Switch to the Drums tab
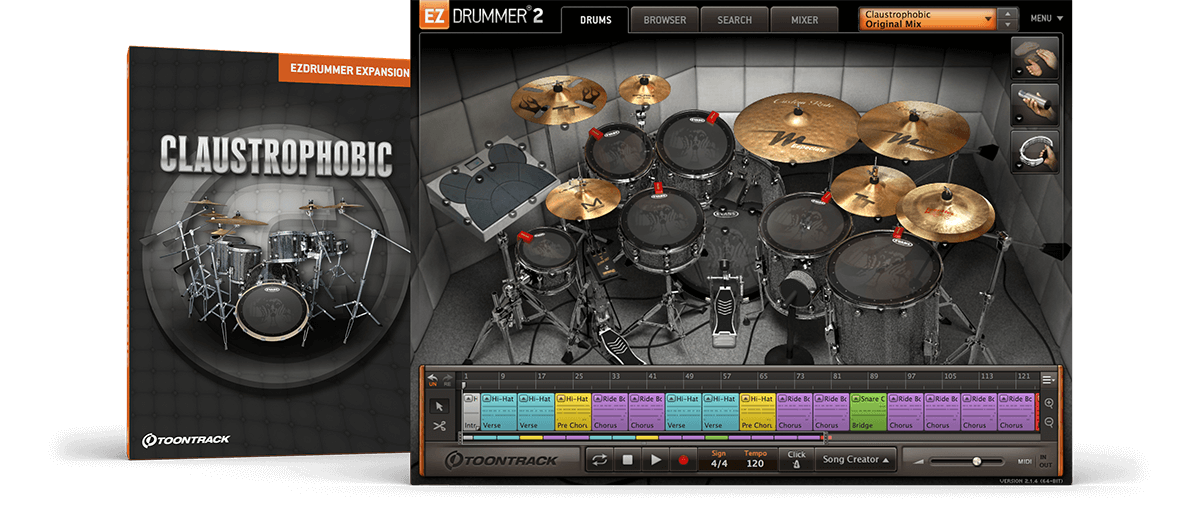 point(595,19)
